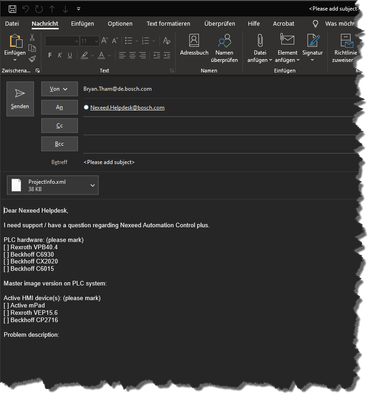Open the Acrobat tab
This screenshot has height=400, width=374.
coord(283,24)
